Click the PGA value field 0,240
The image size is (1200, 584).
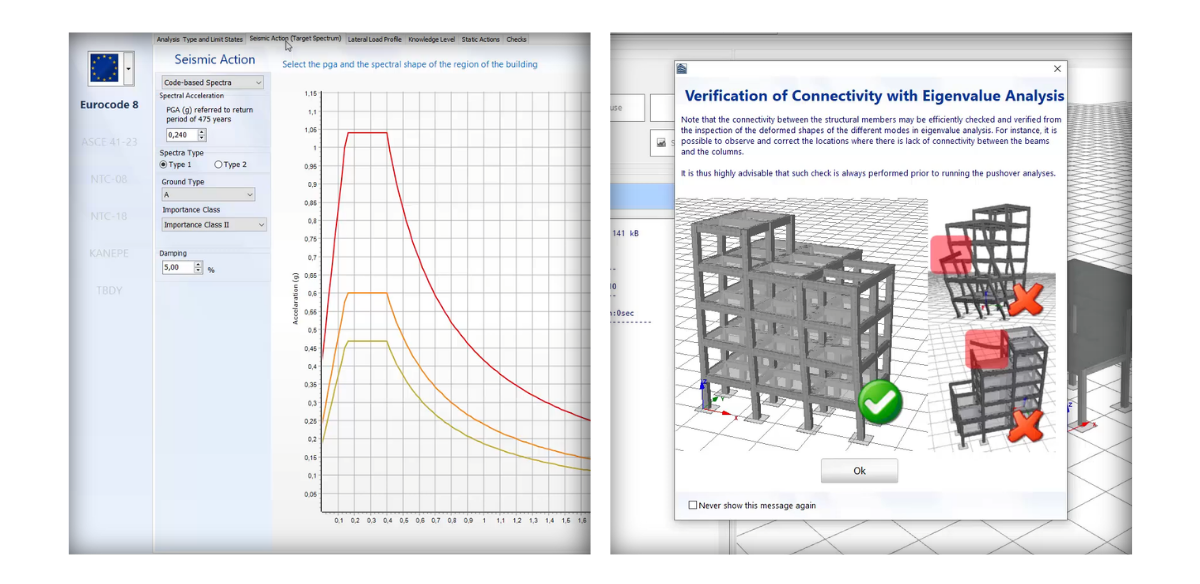pos(180,134)
